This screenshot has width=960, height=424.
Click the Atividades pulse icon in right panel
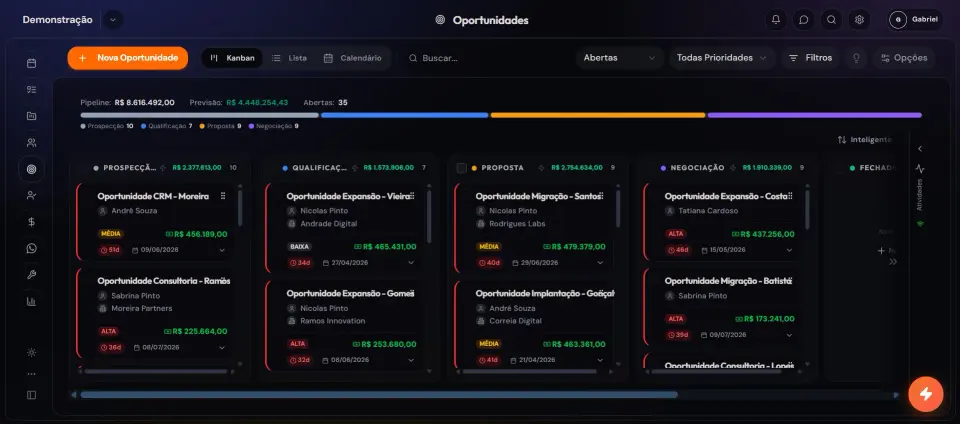(920, 169)
